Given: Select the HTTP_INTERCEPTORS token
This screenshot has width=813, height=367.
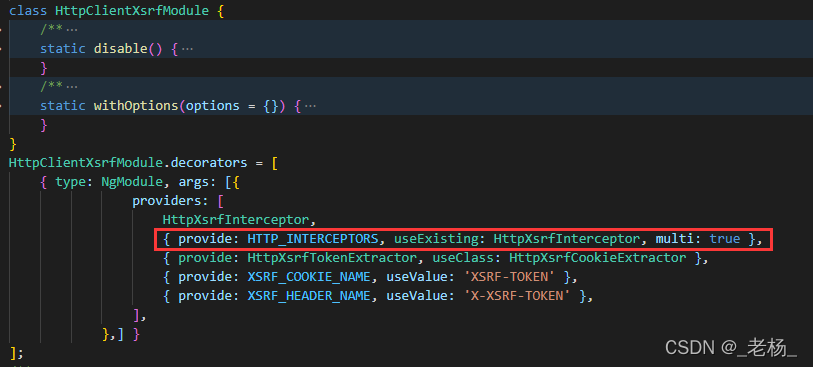Looking at the screenshot, I should tap(313, 239).
